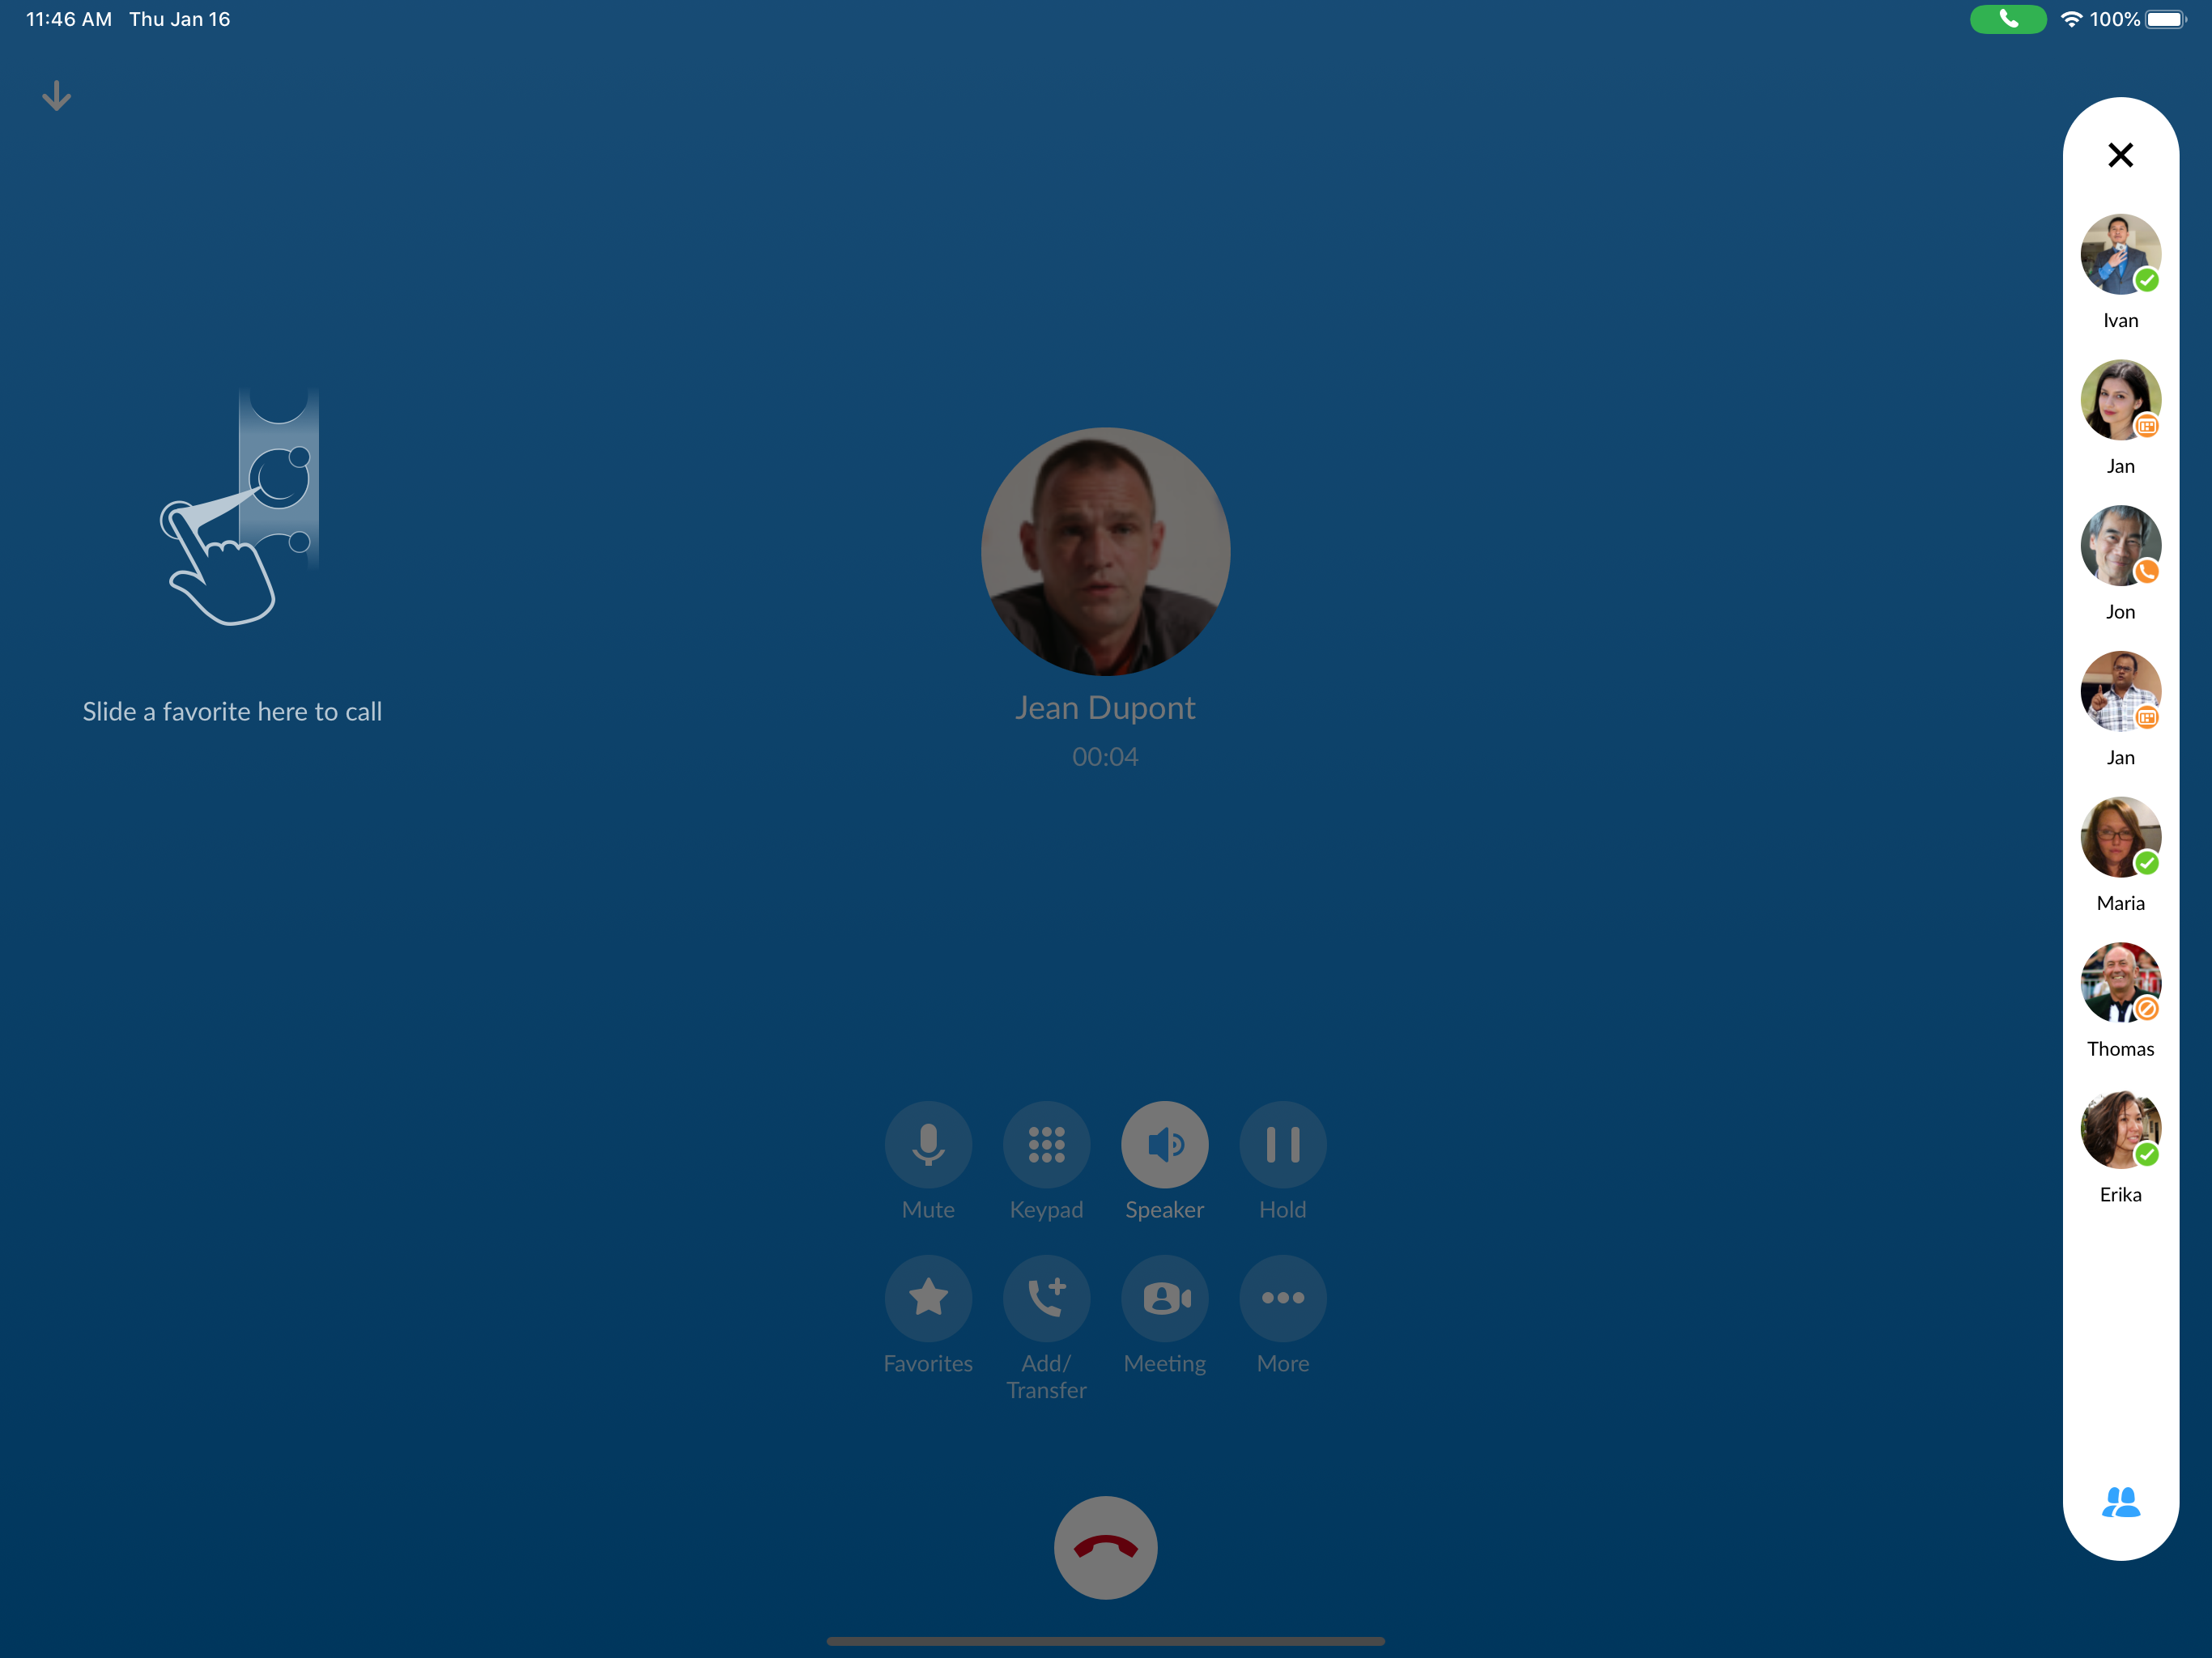Click the 'Ivan' name label
This screenshot has width=2212, height=1658.
pos(2120,321)
